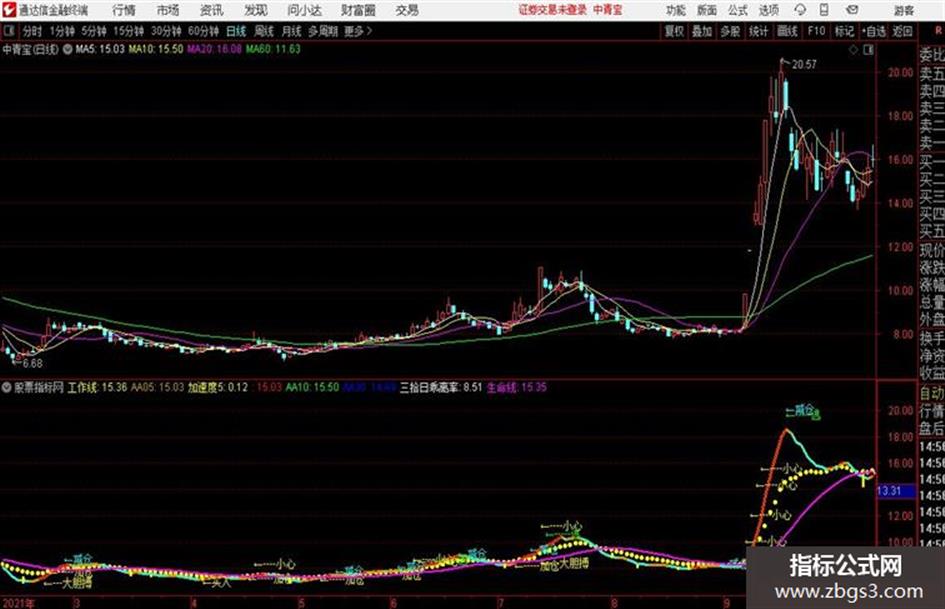Click the red R indicator at top-right
945x609 pixels.
pyautogui.click(x=938, y=31)
